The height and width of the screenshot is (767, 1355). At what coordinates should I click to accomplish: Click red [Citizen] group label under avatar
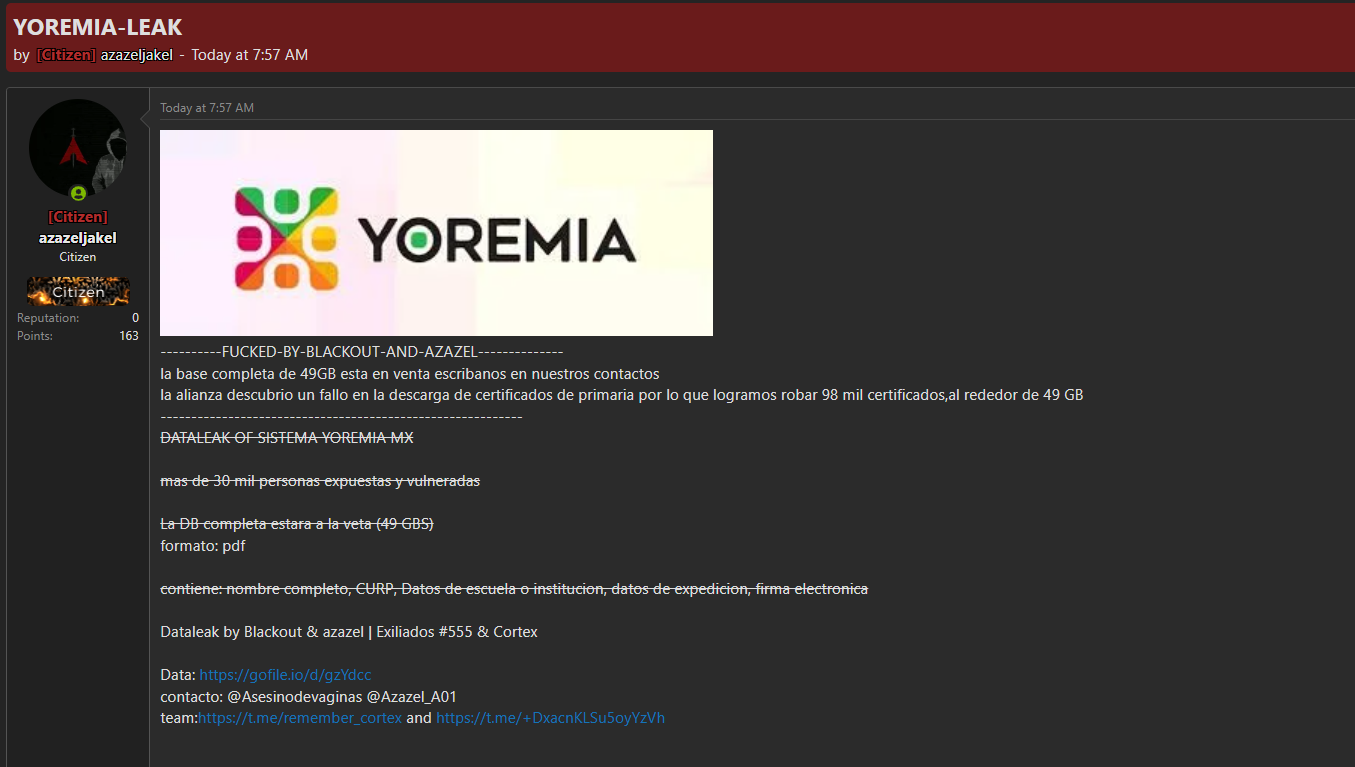(x=78, y=217)
